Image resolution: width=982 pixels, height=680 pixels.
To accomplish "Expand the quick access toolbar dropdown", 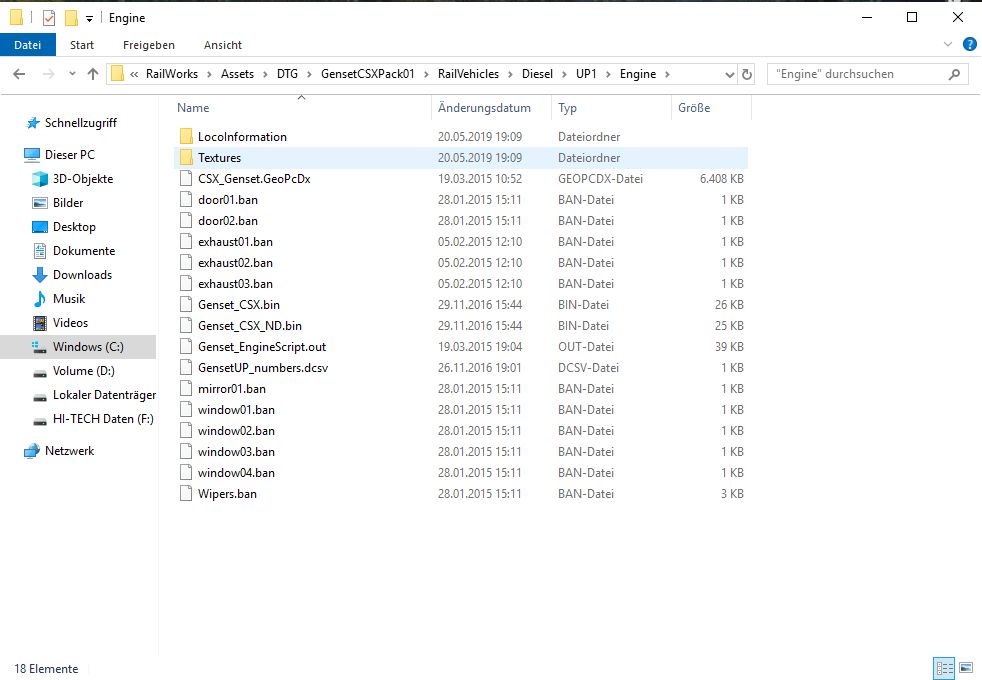I will point(89,19).
